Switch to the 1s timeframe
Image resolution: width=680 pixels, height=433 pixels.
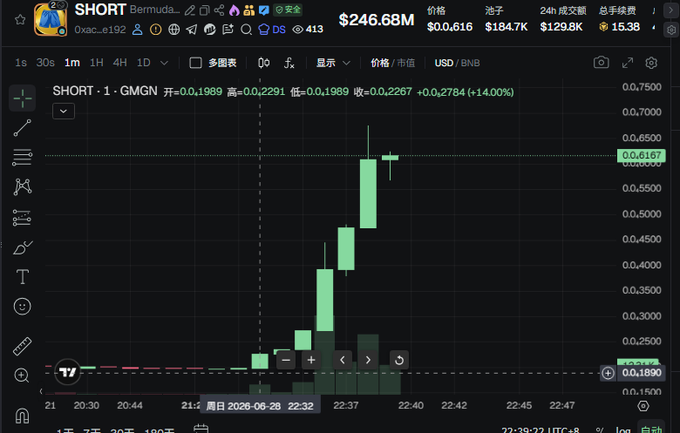[x=21, y=63]
